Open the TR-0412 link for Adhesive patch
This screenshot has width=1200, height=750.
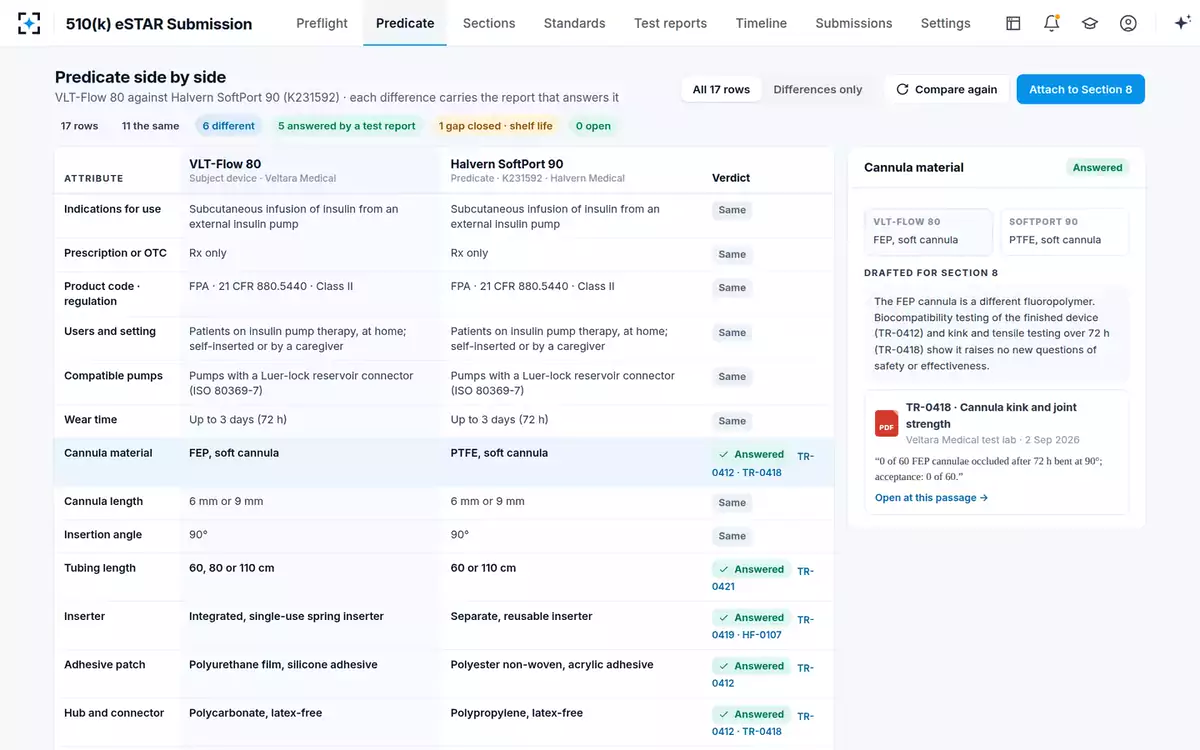click(763, 675)
